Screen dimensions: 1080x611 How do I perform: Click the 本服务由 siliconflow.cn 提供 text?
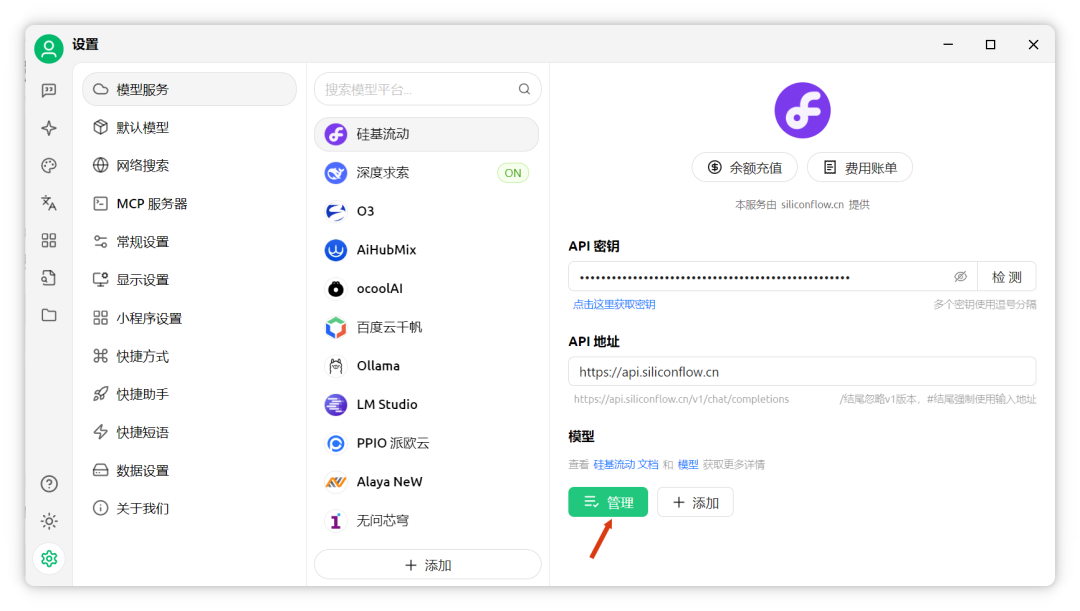[802, 205]
